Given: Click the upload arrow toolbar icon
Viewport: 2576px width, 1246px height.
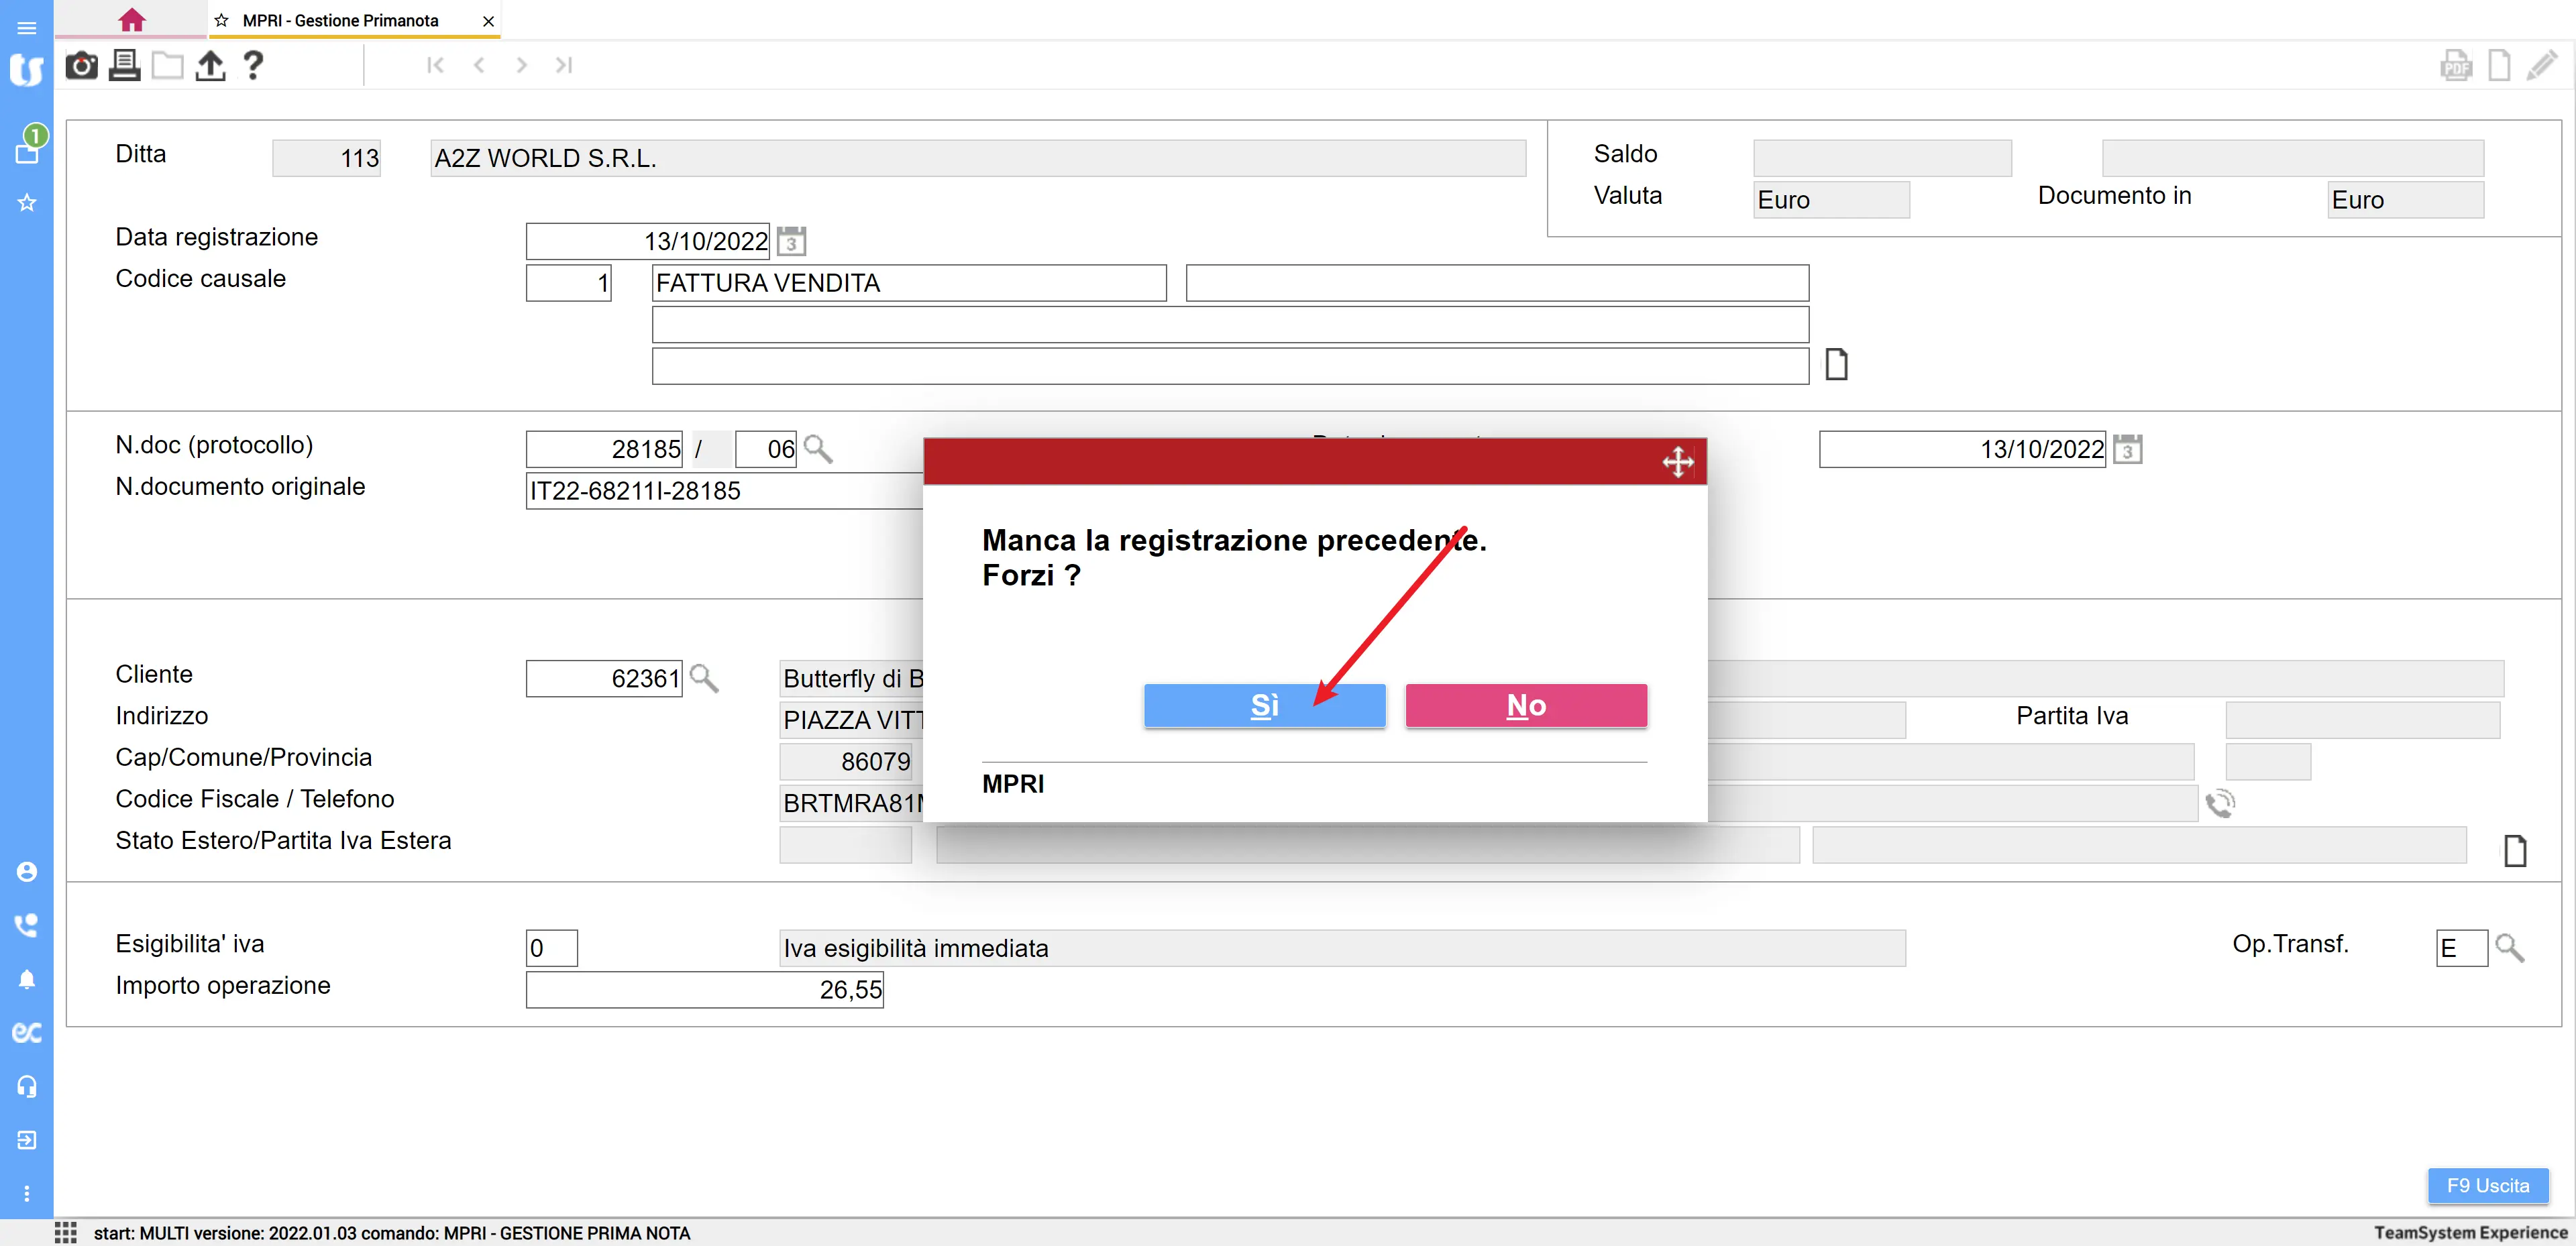Looking at the screenshot, I should click(210, 66).
